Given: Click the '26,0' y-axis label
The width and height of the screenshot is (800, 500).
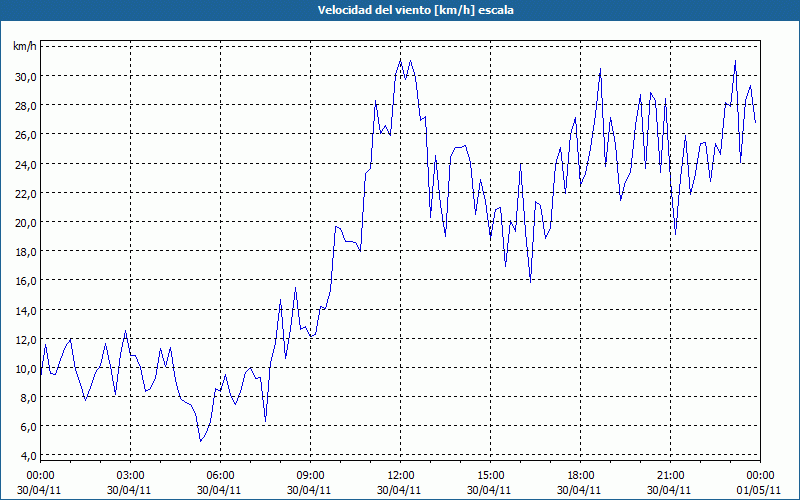Looking at the screenshot, I should 26,135.
